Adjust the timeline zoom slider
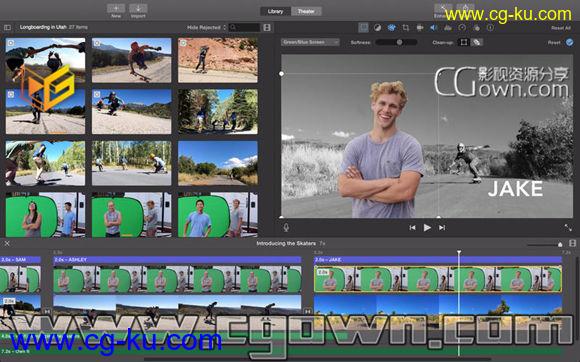 pyautogui.click(x=545, y=244)
